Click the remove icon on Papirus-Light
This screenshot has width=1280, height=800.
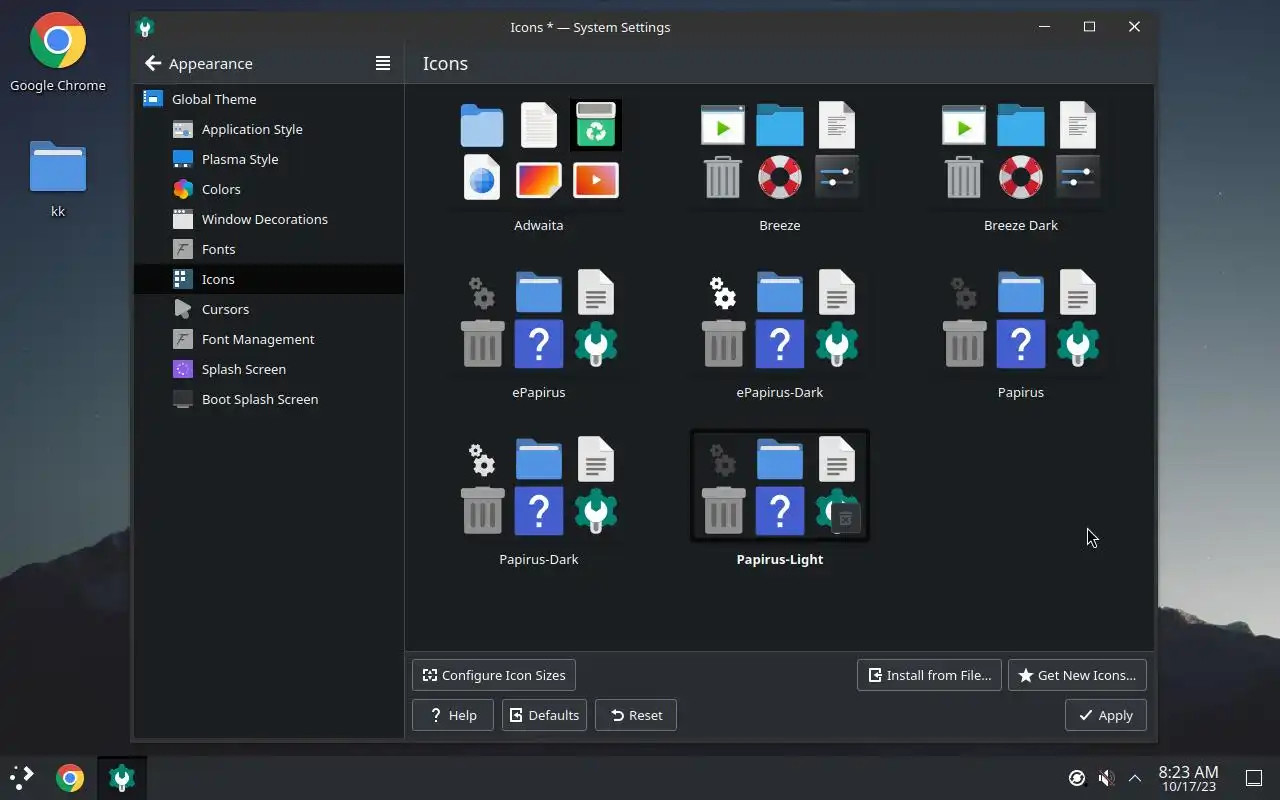(x=845, y=518)
